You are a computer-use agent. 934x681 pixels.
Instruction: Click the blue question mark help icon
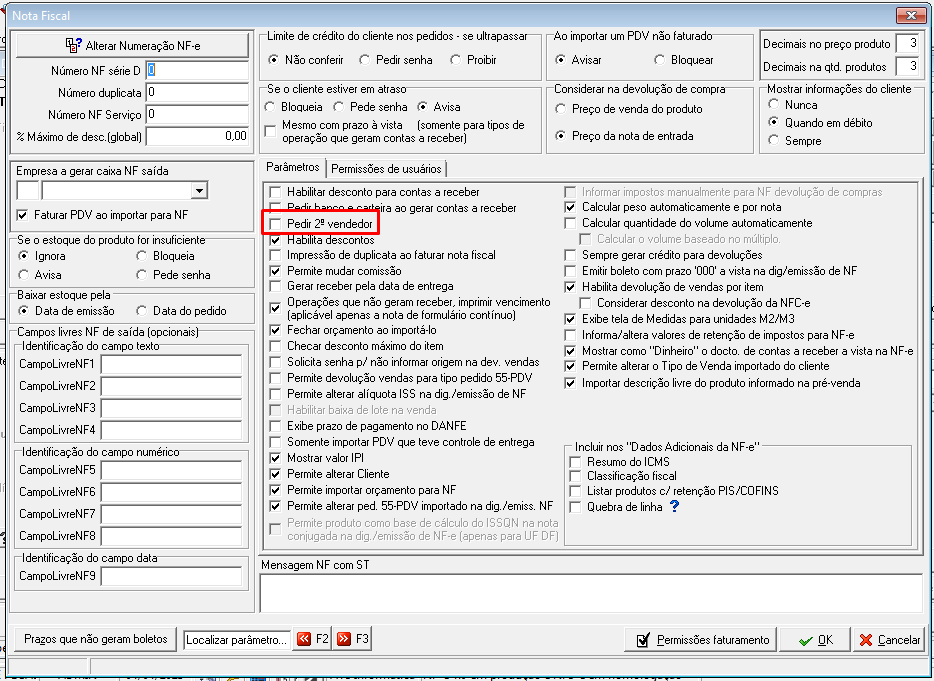click(674, 506)
